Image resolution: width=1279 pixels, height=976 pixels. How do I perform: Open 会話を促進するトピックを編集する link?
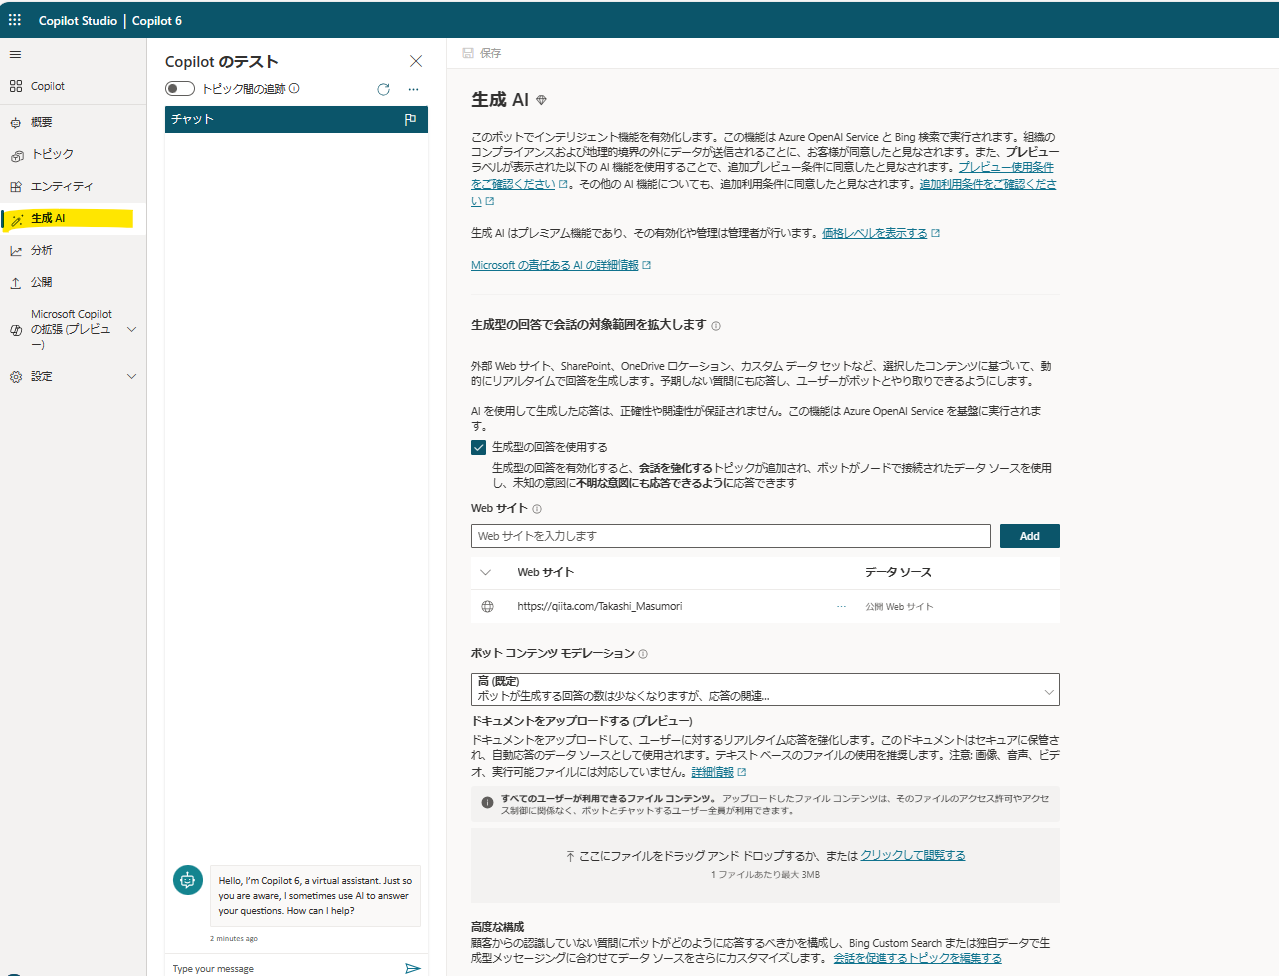pos(917,958)
